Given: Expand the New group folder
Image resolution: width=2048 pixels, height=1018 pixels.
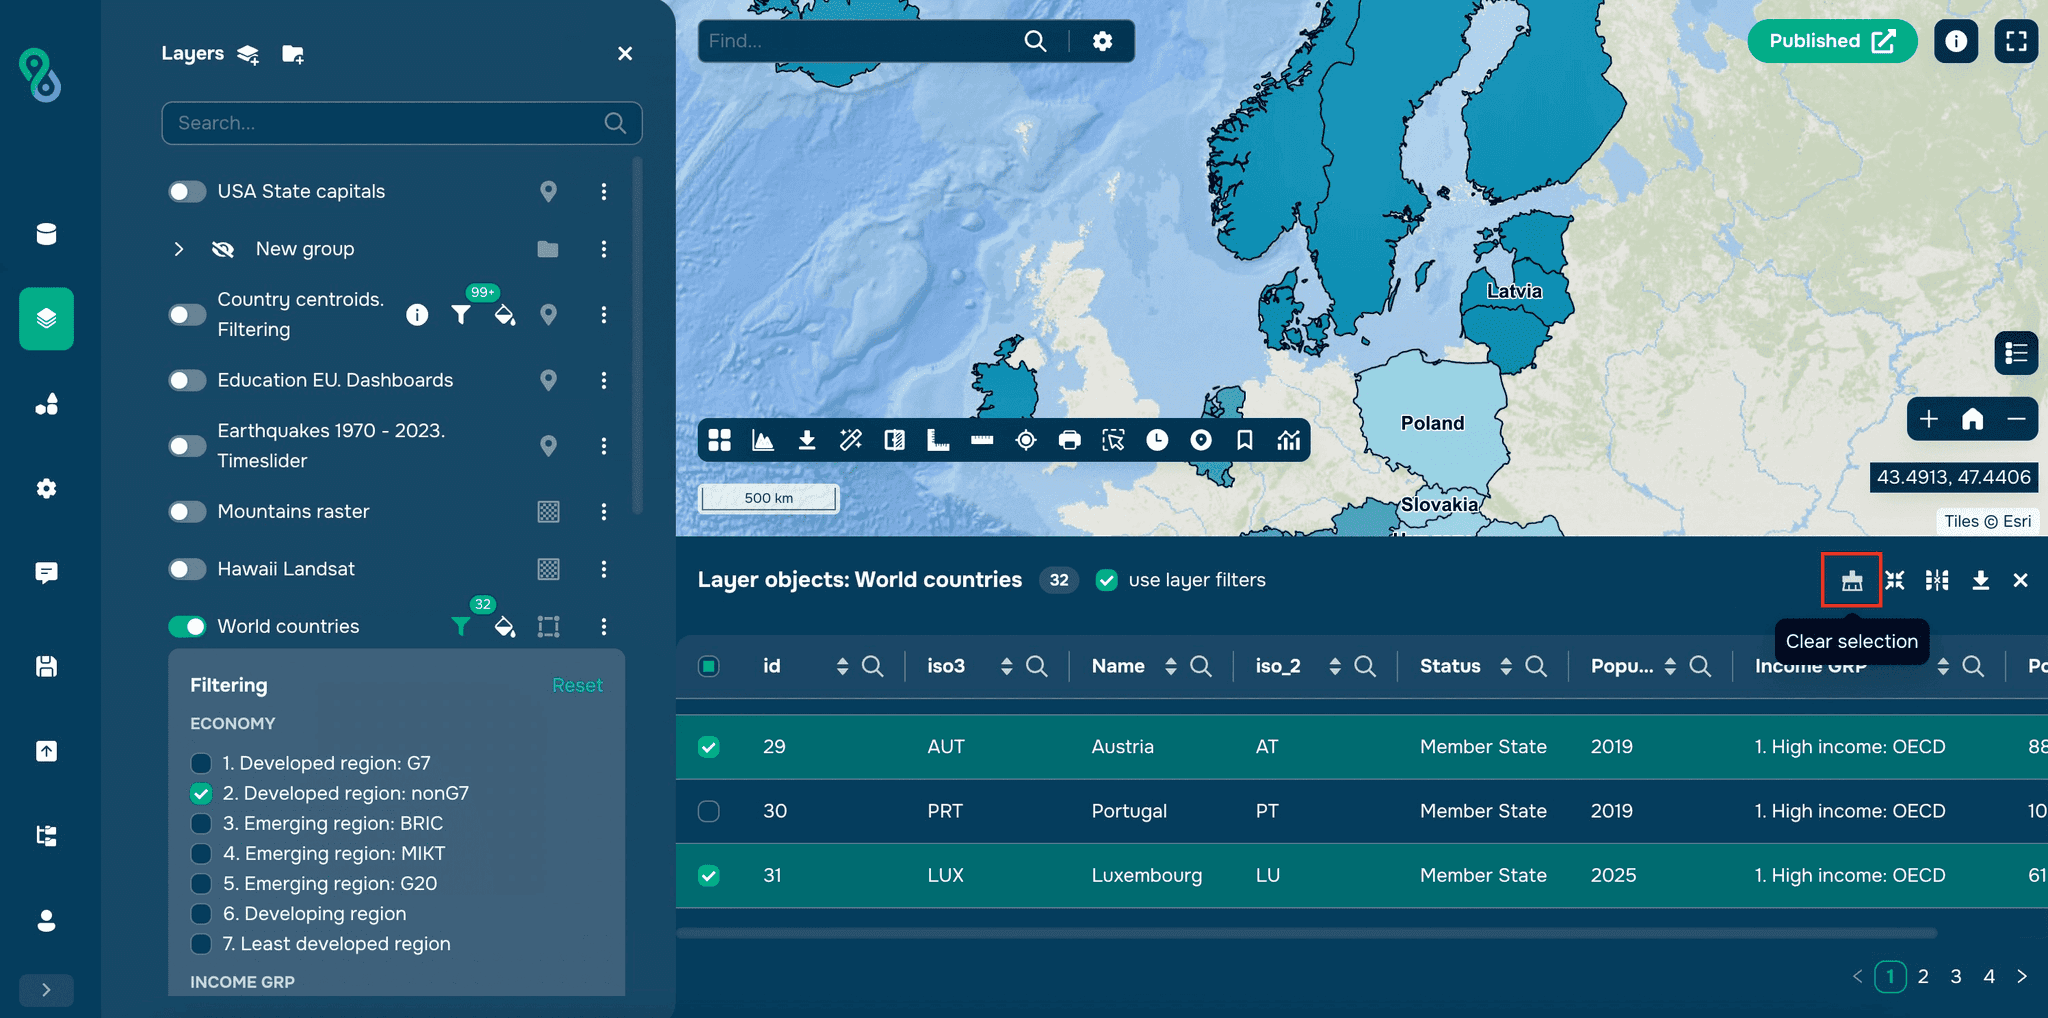Looking at the screenshot, I should 179,249.
